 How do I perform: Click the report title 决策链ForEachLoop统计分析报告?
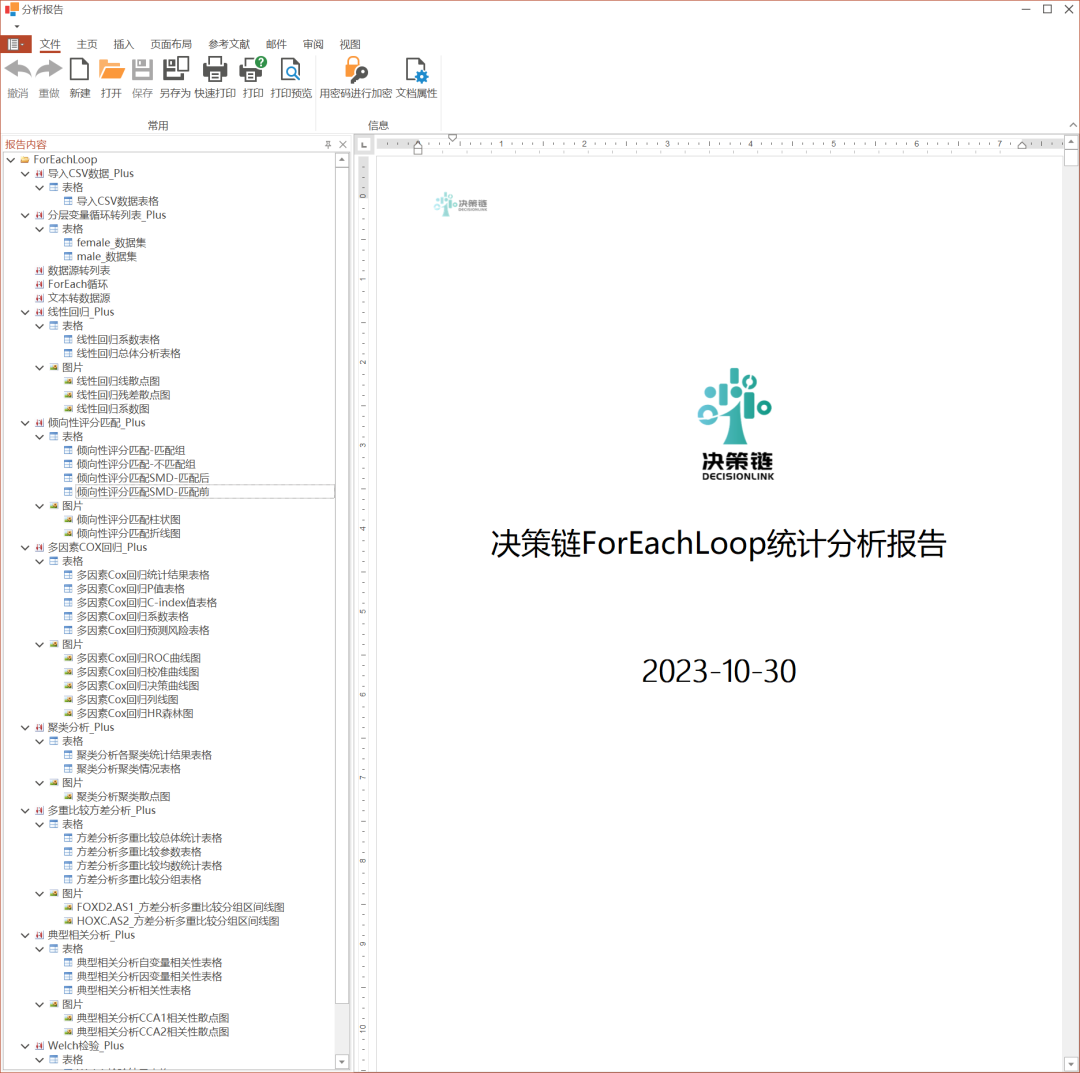718,544
